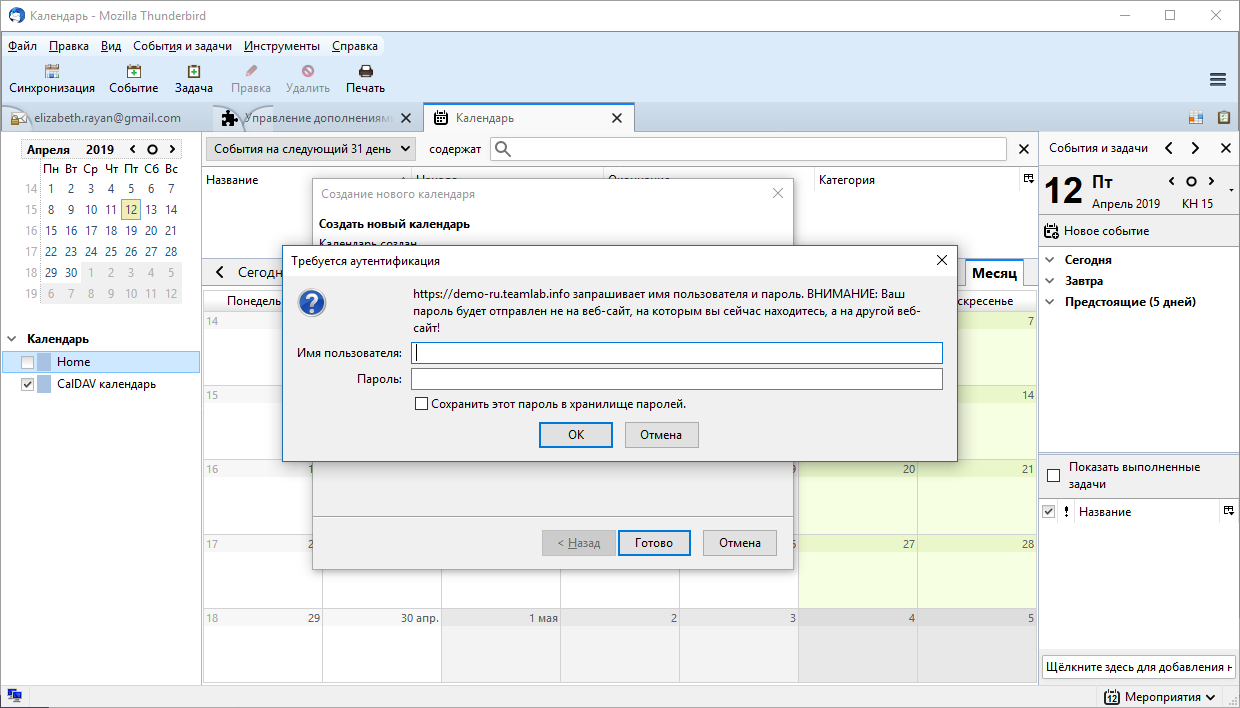
Task: Open the Мероприятия status bar dropdown
Action: pyautogui.click(x=1162, y=697)
